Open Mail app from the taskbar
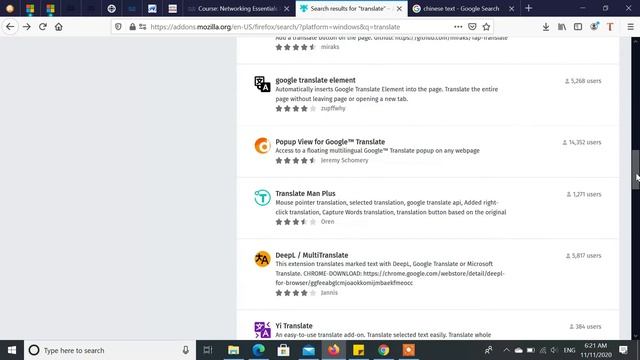This screenshot has width=640, height=360. [309, 350]
